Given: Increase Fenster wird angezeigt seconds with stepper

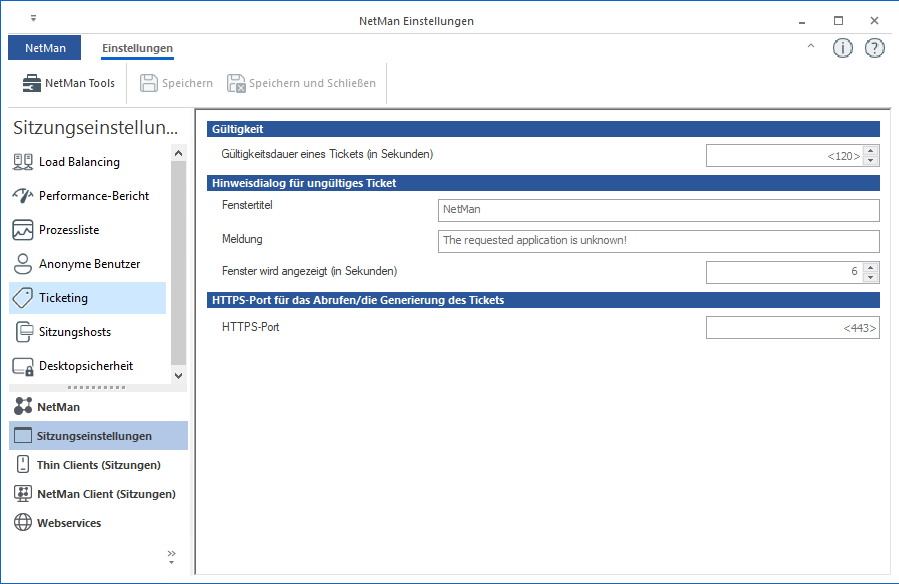Looking at the screenshot, I should [869, 266].
